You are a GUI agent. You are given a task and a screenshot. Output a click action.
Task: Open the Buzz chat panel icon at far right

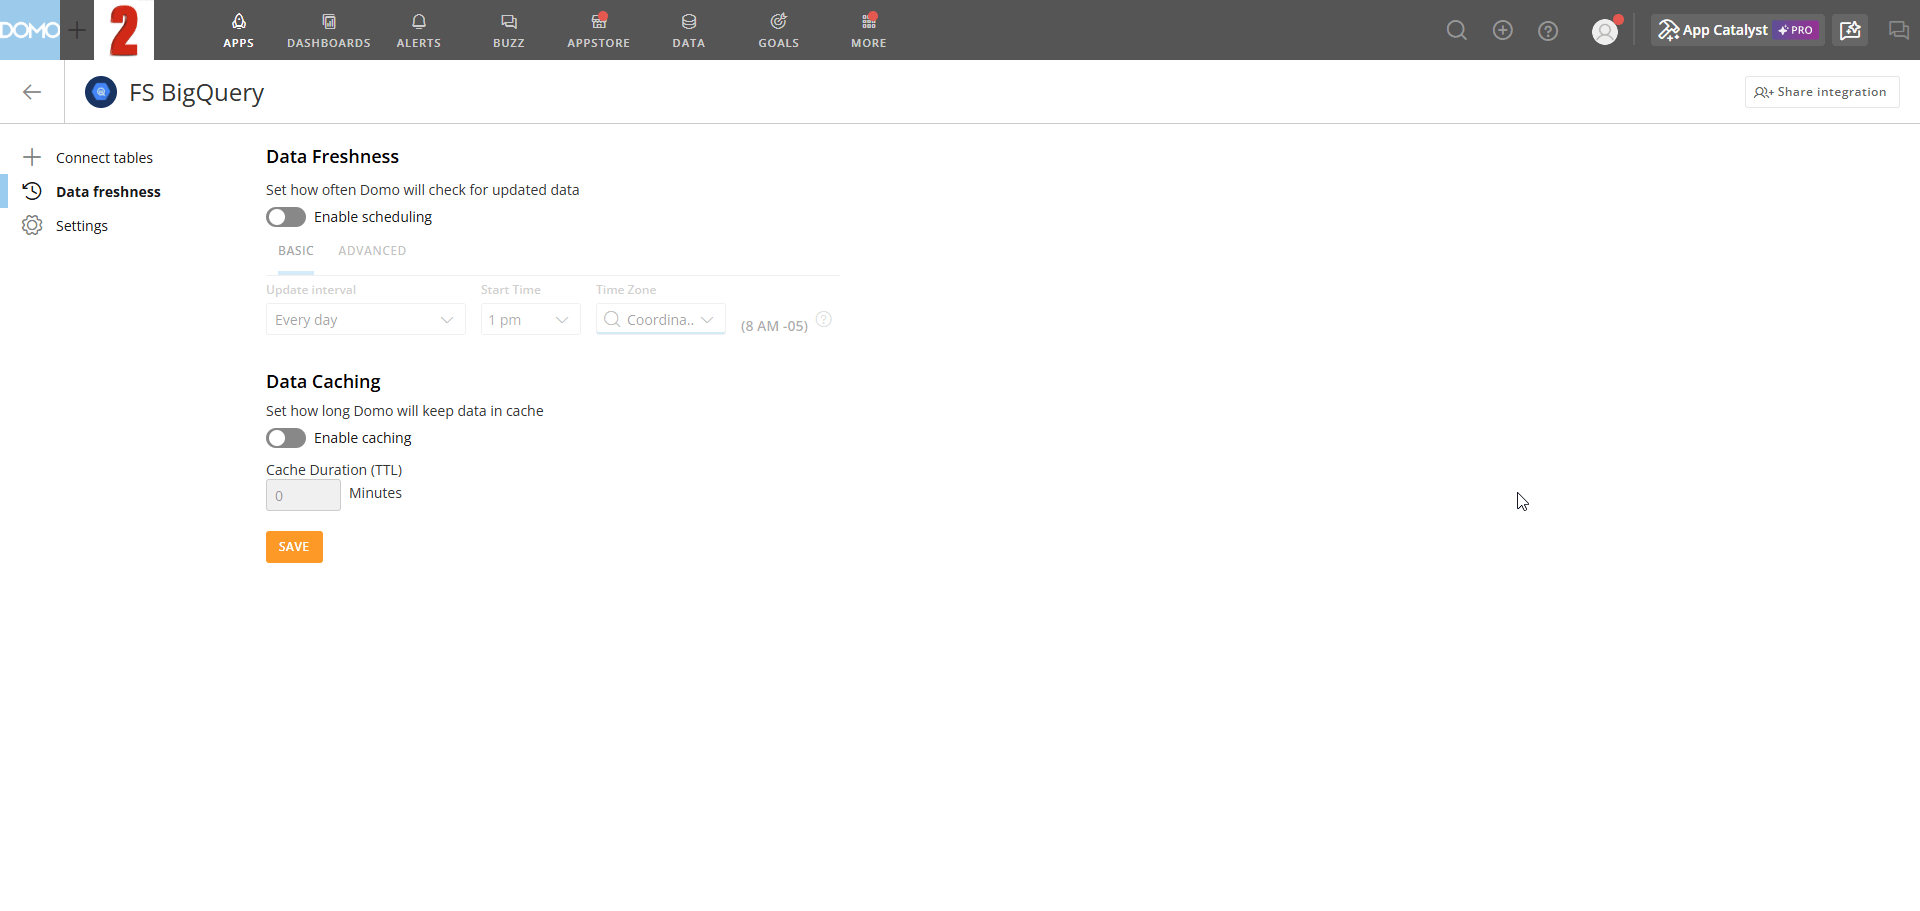pyautogui.click(x=1899, y=30)
